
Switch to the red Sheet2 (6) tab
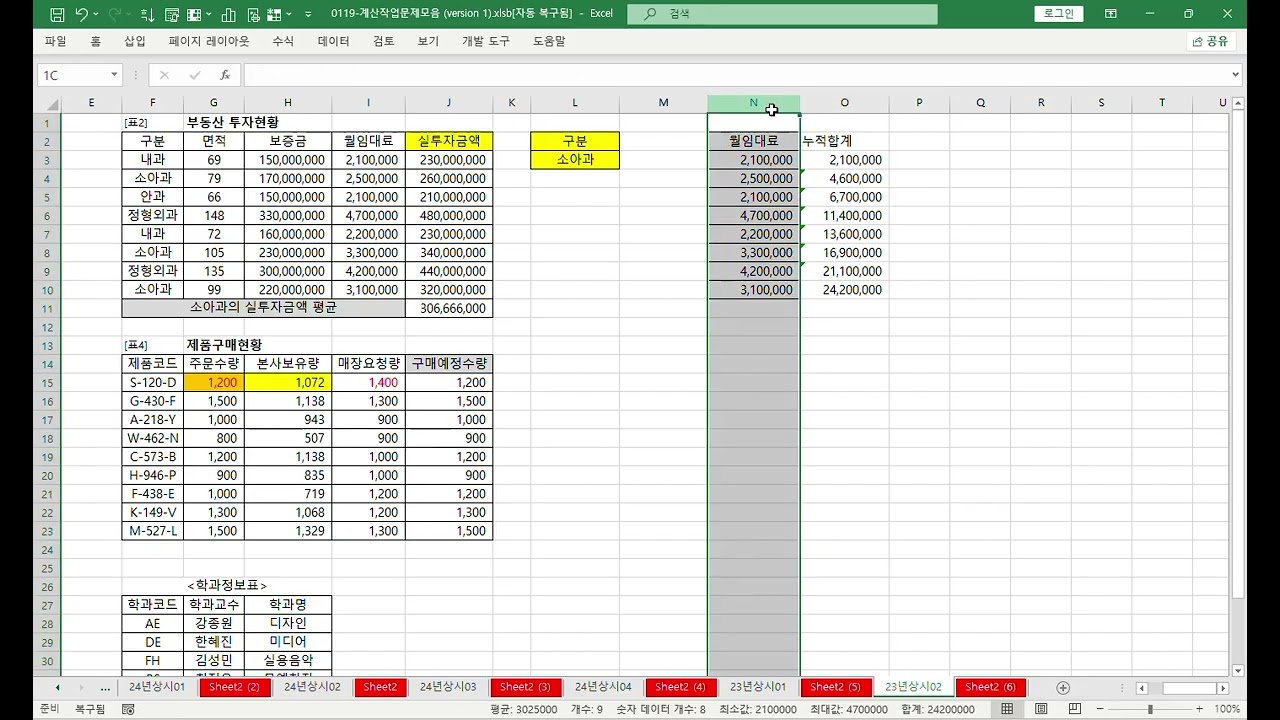coord(990,687)
